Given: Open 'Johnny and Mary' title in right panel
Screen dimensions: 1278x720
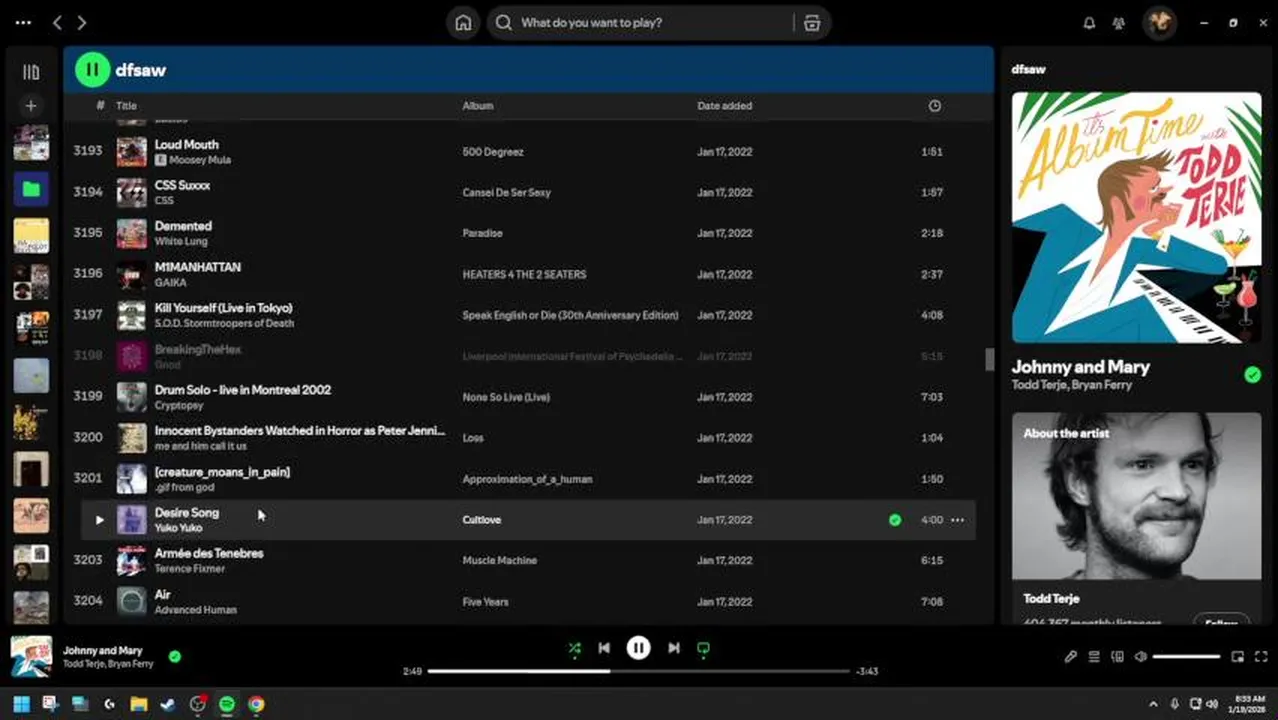Looking at the screenshot, I should tap(1081, 367).
